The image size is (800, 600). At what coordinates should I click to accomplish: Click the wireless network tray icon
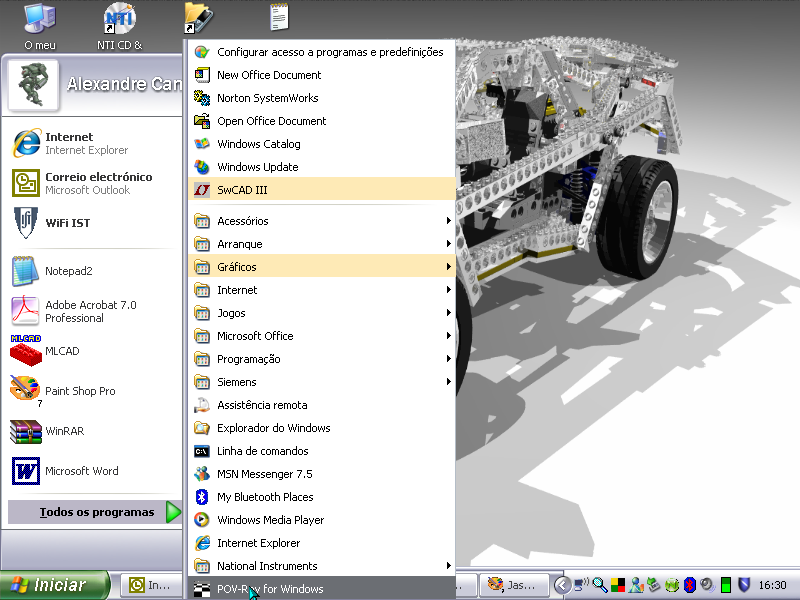(581, 585)
